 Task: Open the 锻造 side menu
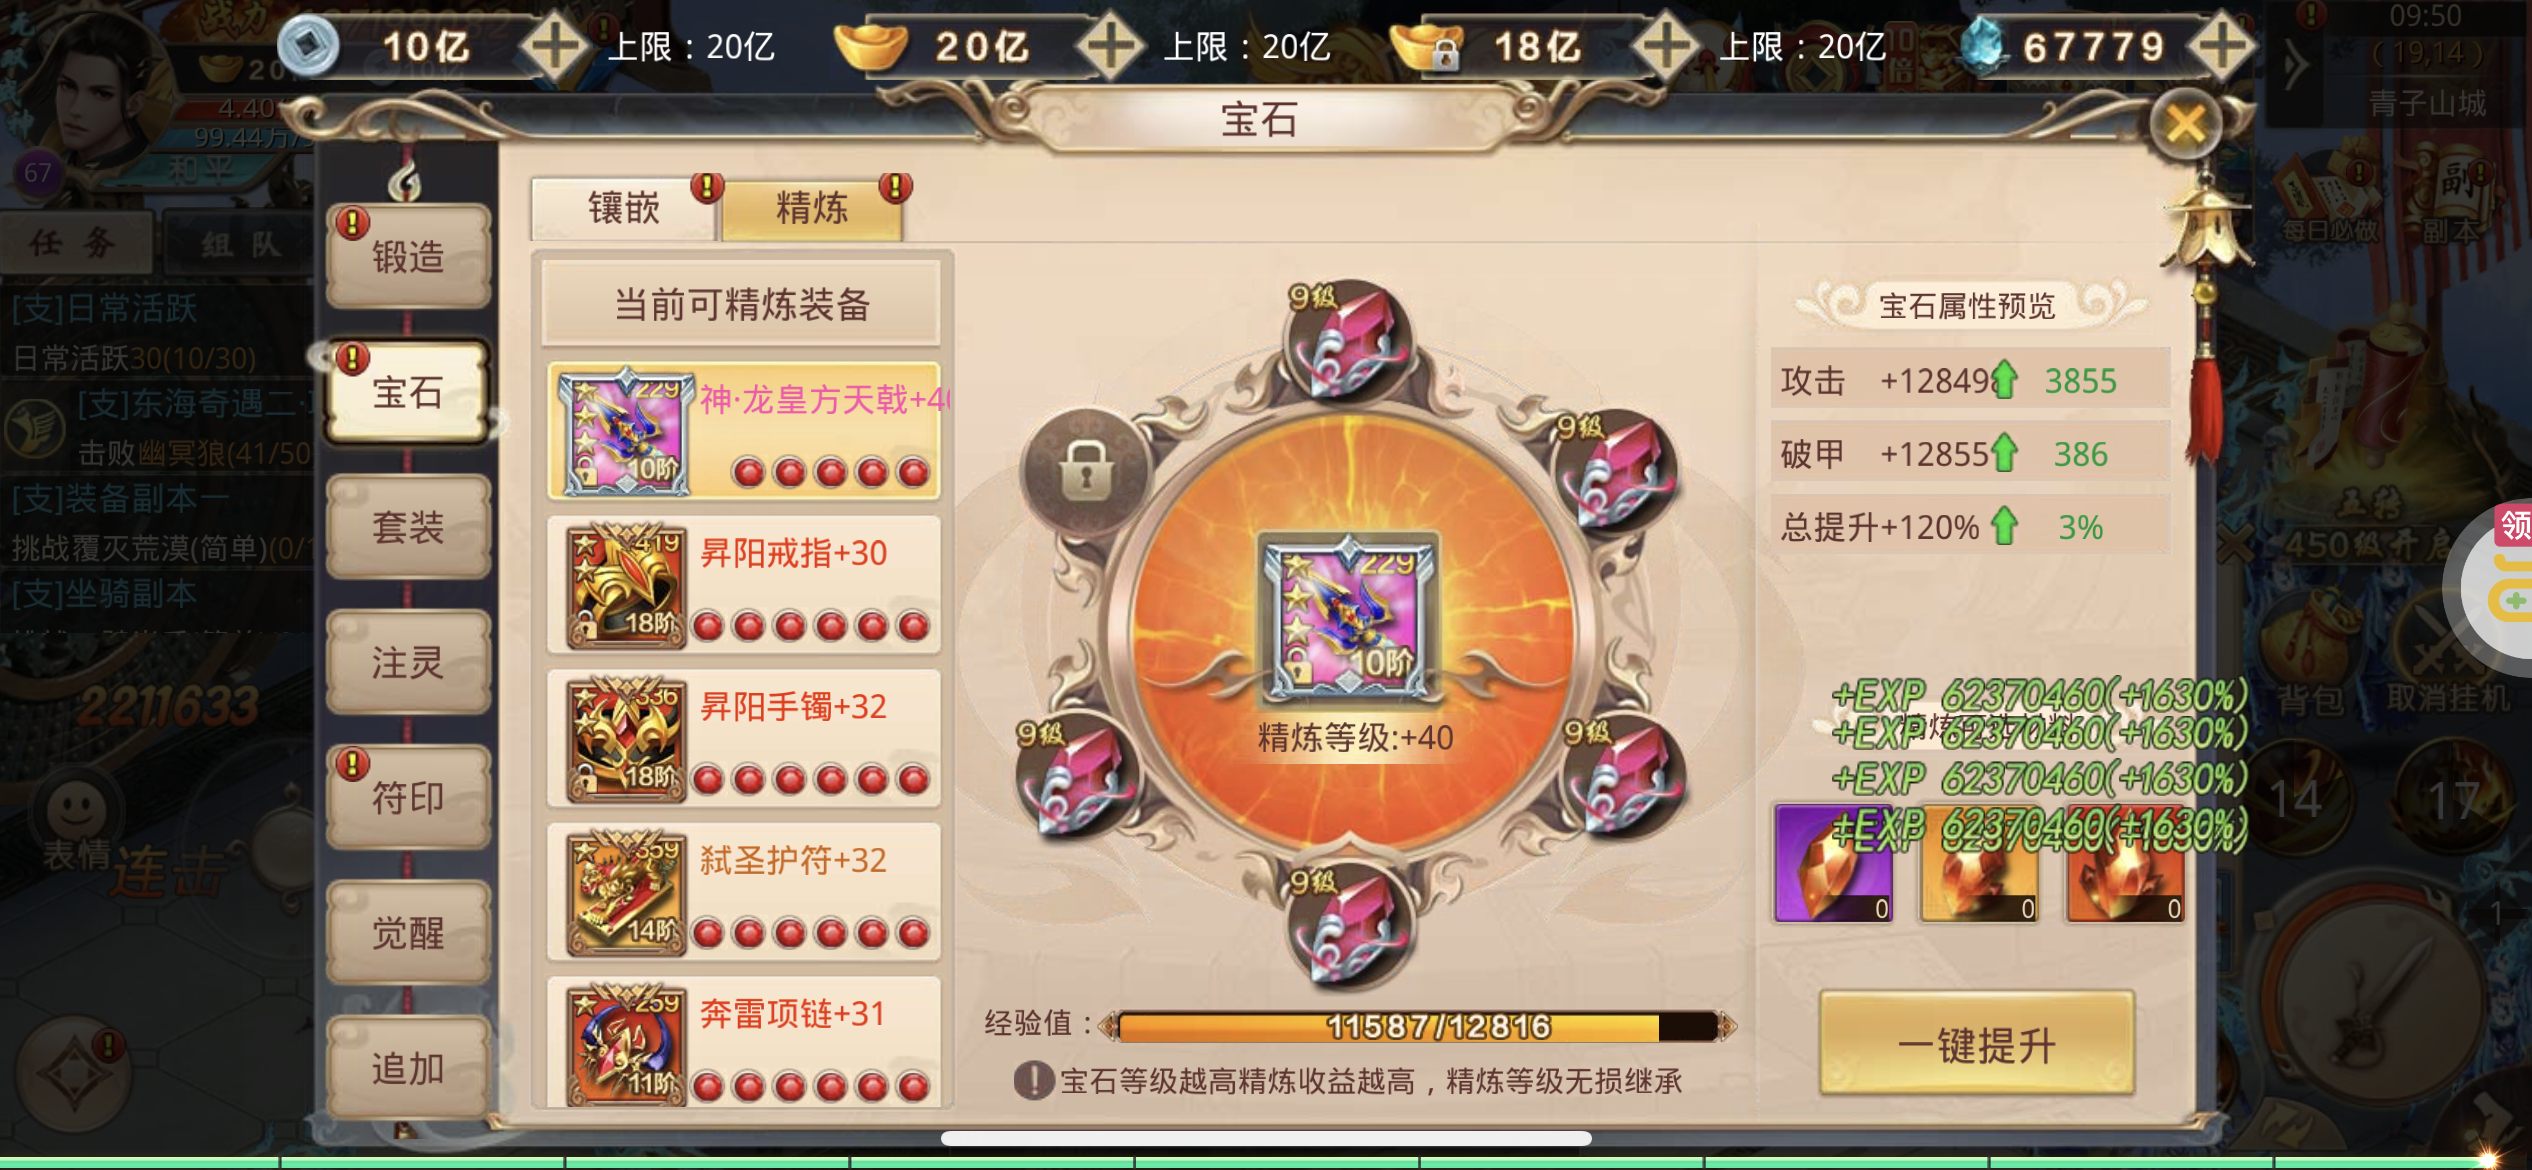pos(407,256)
